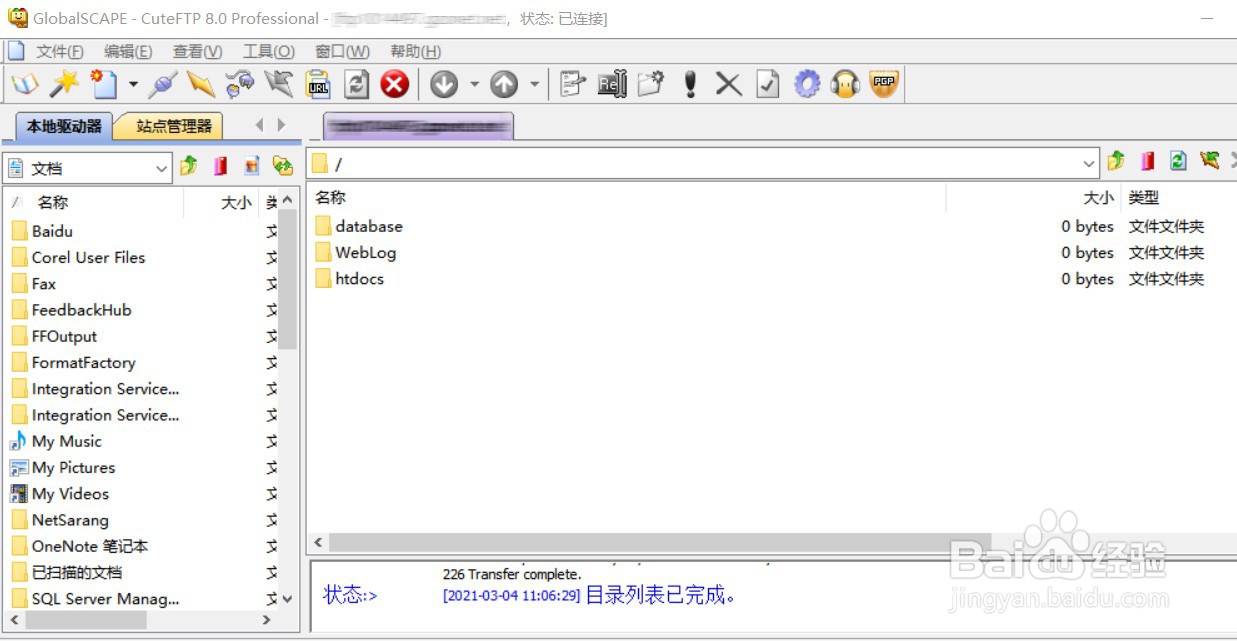Click remote pane horizontal scrollbar thumb
The image size is (1237, 641).
(x=660, y=542)
